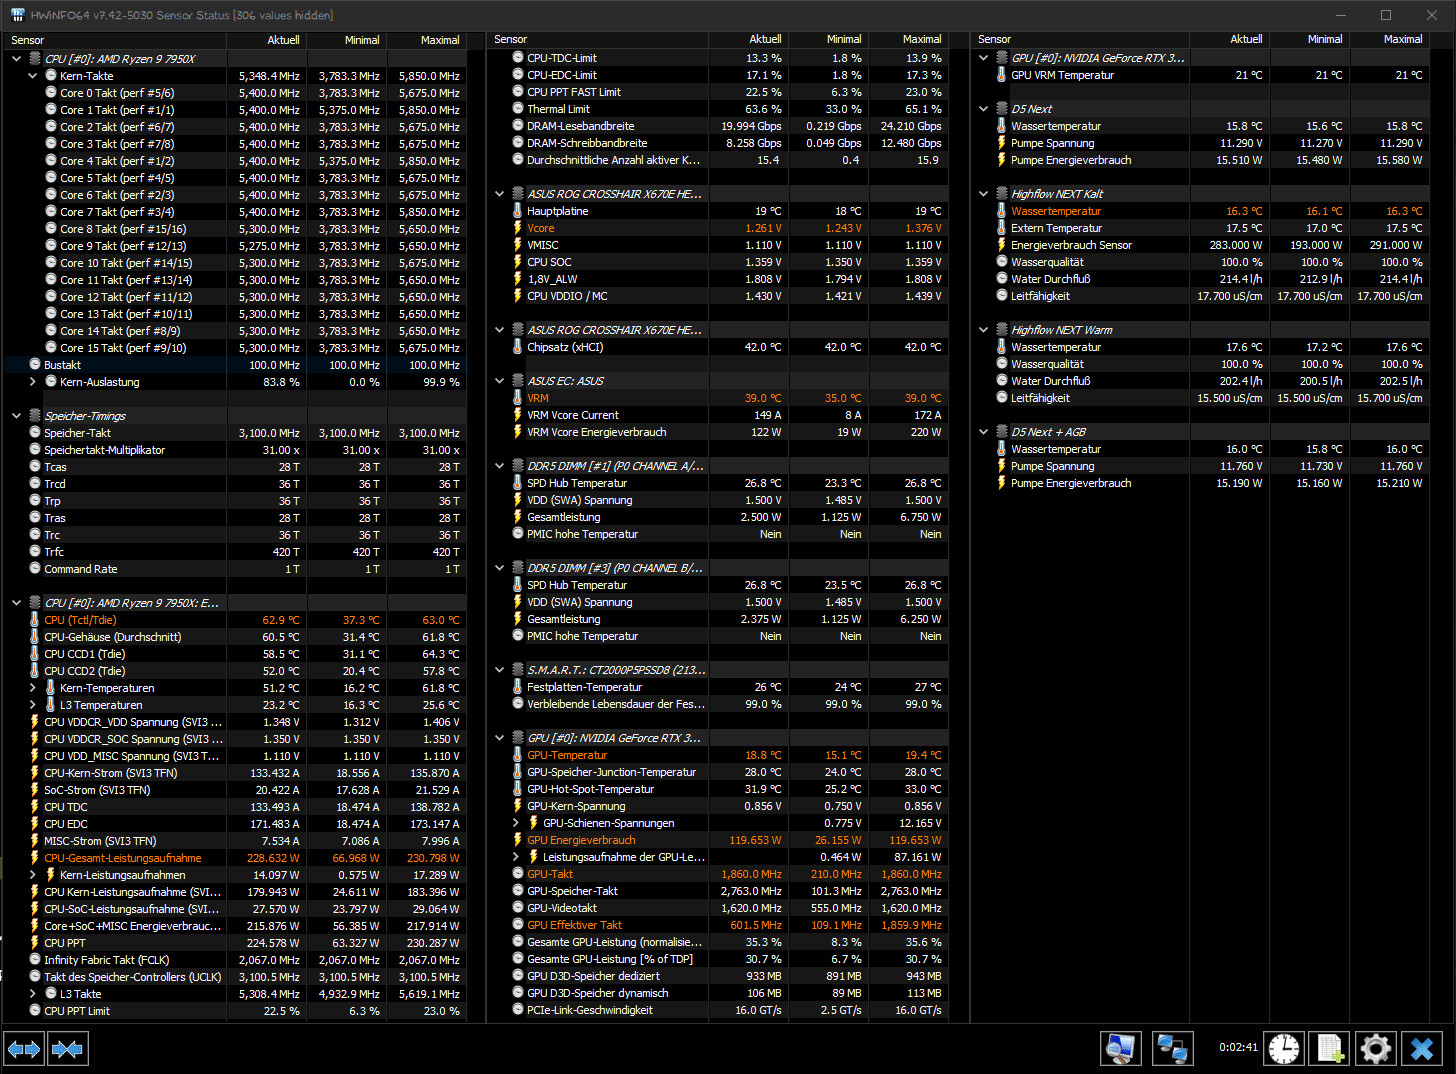Viewport: 1456px width, 1074px height.
Task: Expand the Kern-Leistungsaufnahmen row
Action: click(x=33, y=875)
